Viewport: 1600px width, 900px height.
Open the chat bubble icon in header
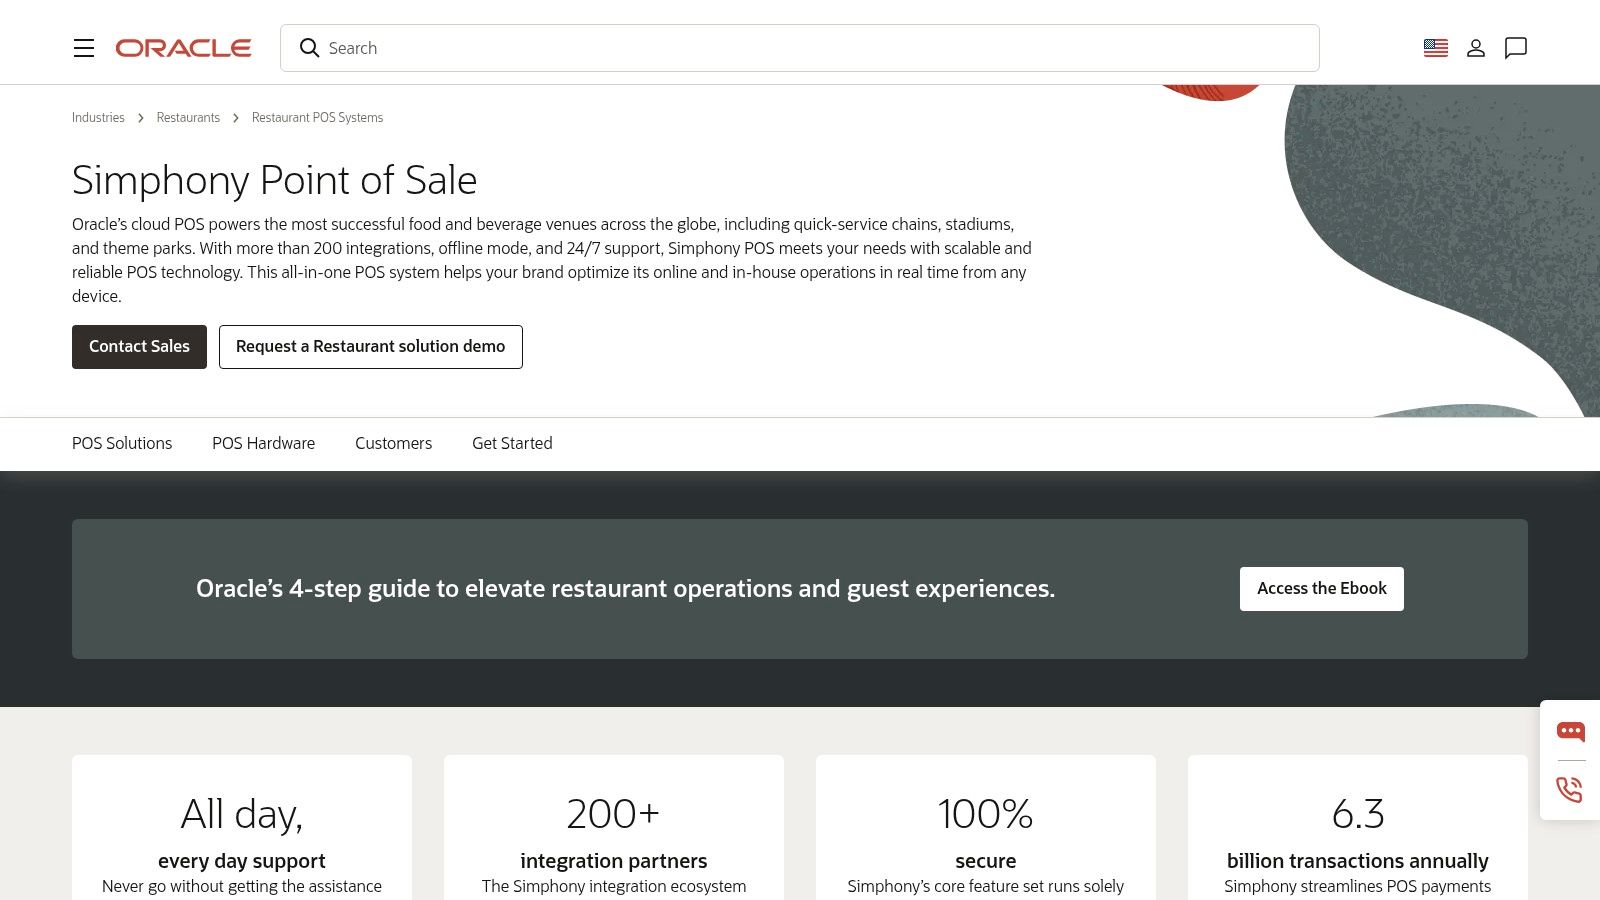click(x=1516, y=48)
